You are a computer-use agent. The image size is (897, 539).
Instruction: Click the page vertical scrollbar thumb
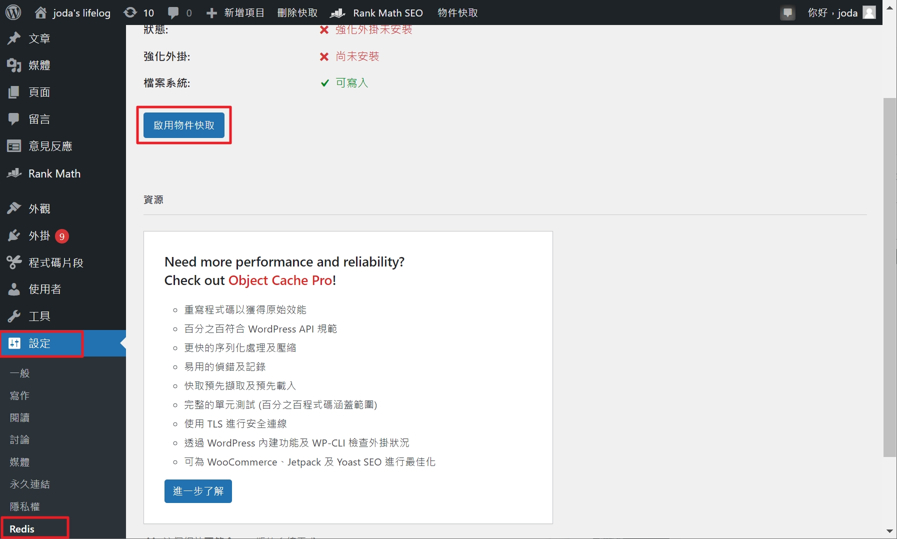point(890,277)
